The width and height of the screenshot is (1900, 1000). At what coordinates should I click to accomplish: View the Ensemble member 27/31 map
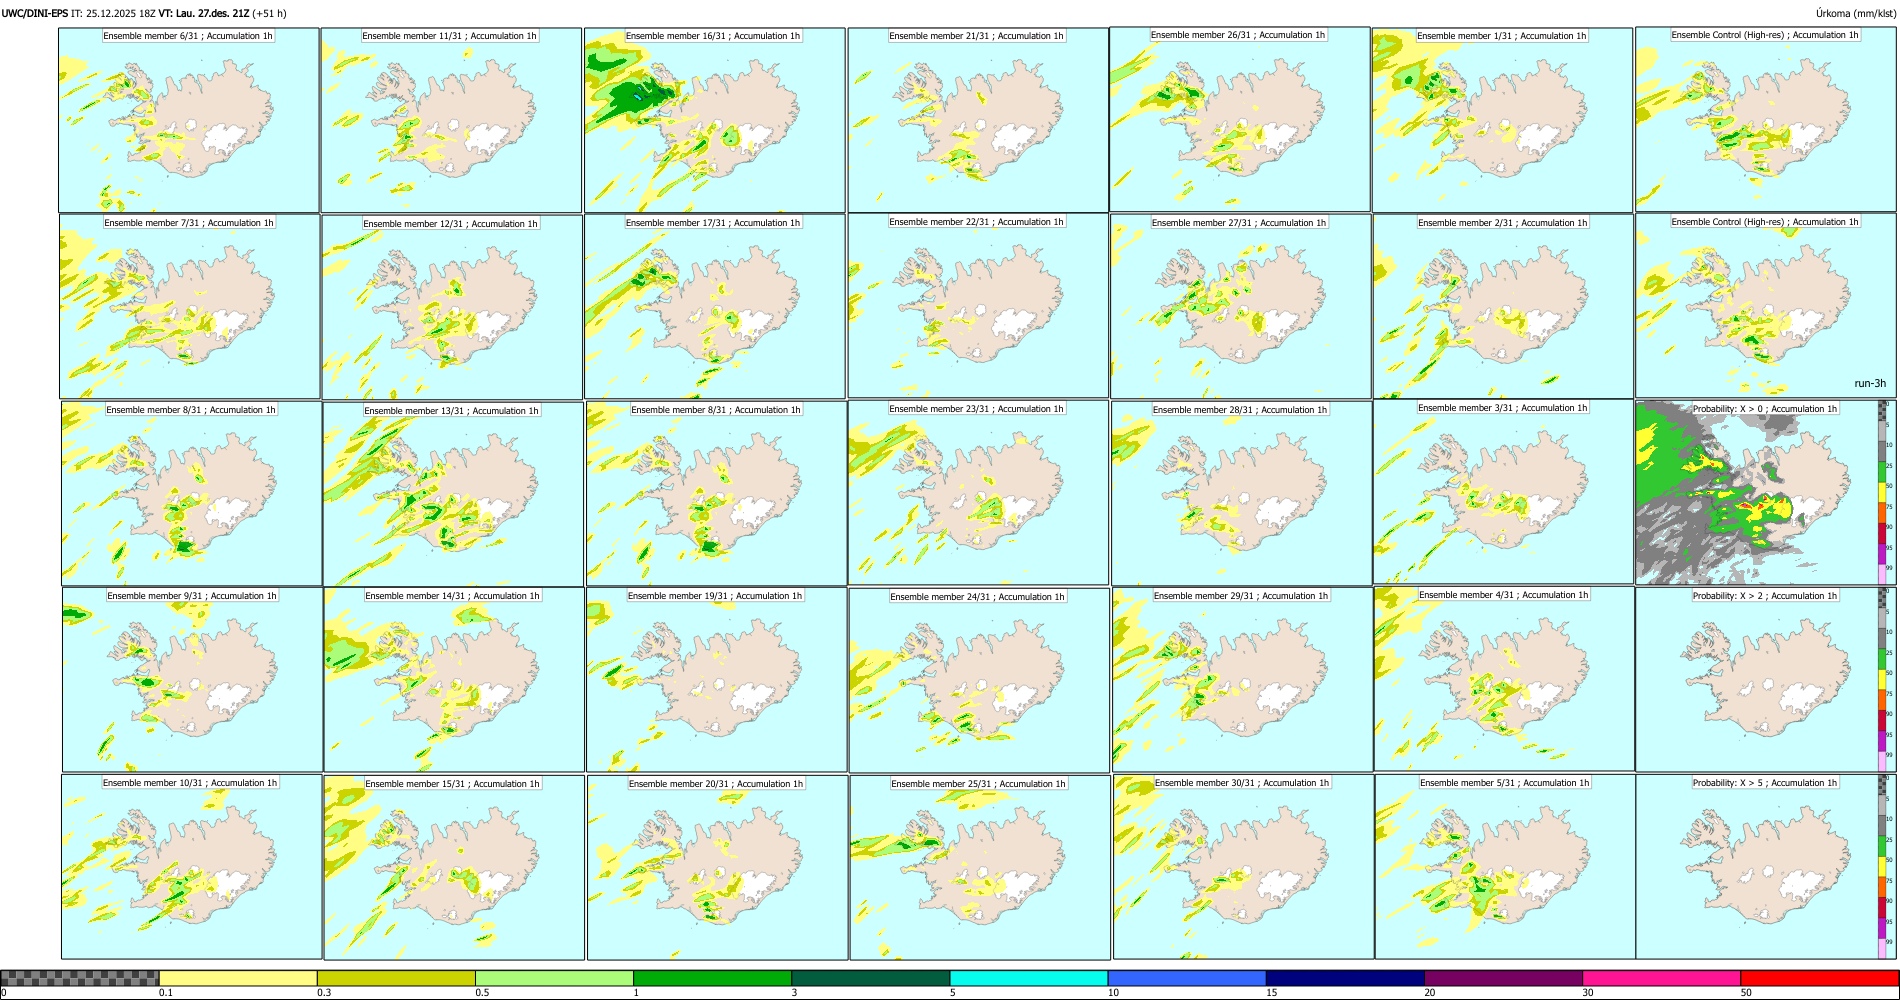pyautogui.click(x=1240, y=307)
